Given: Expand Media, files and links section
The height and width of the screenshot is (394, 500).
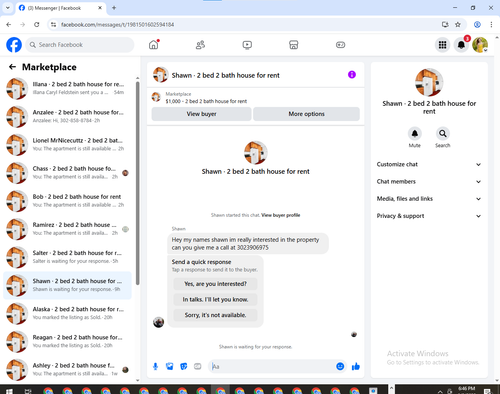Looking at the screenshot, I should click(429, 199).
